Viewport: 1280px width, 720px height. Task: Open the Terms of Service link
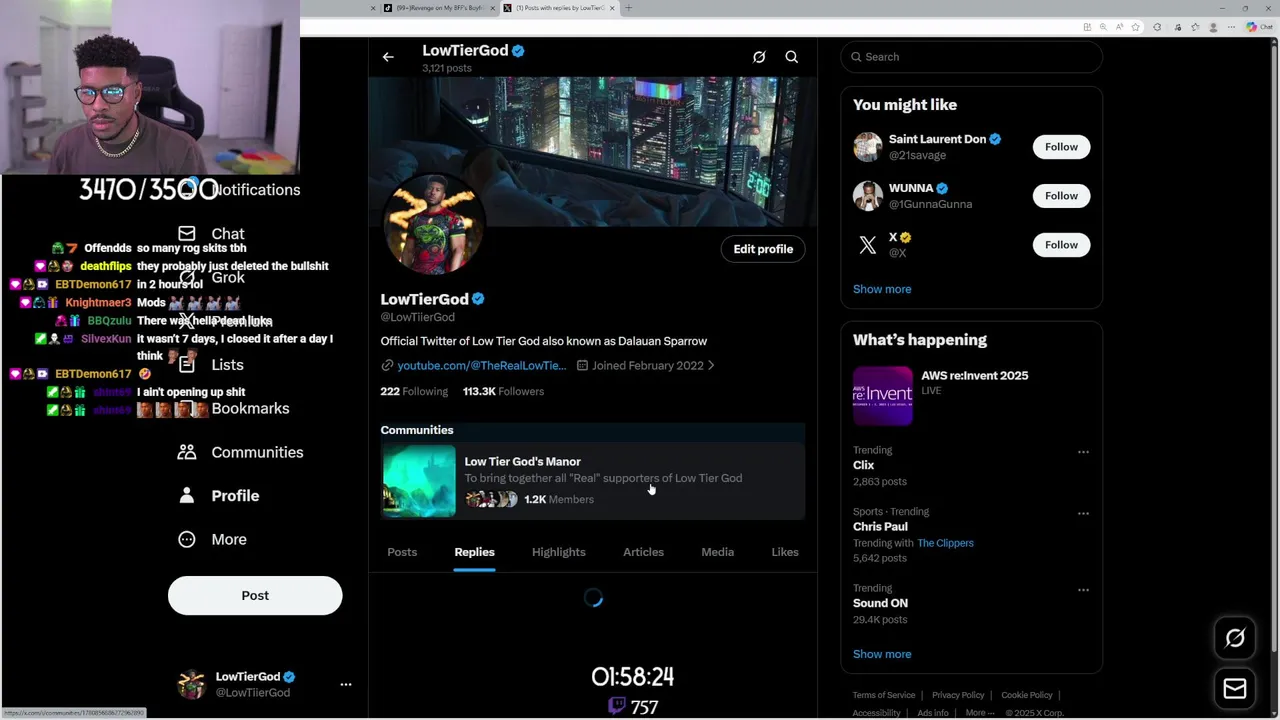tap(884, 695)
